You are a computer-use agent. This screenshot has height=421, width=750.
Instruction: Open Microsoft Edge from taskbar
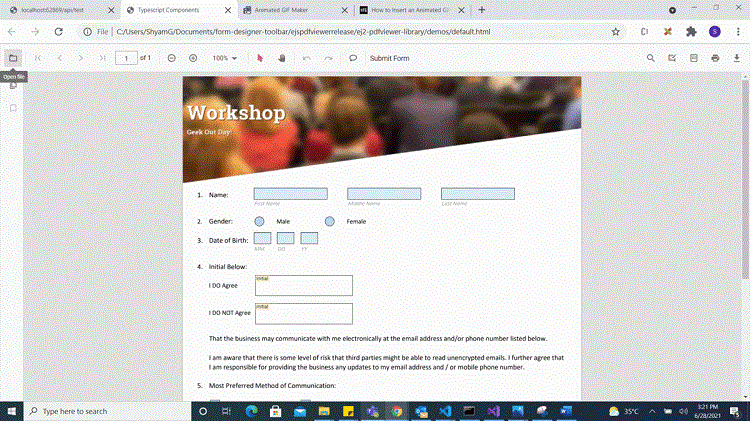click(252, 411)
